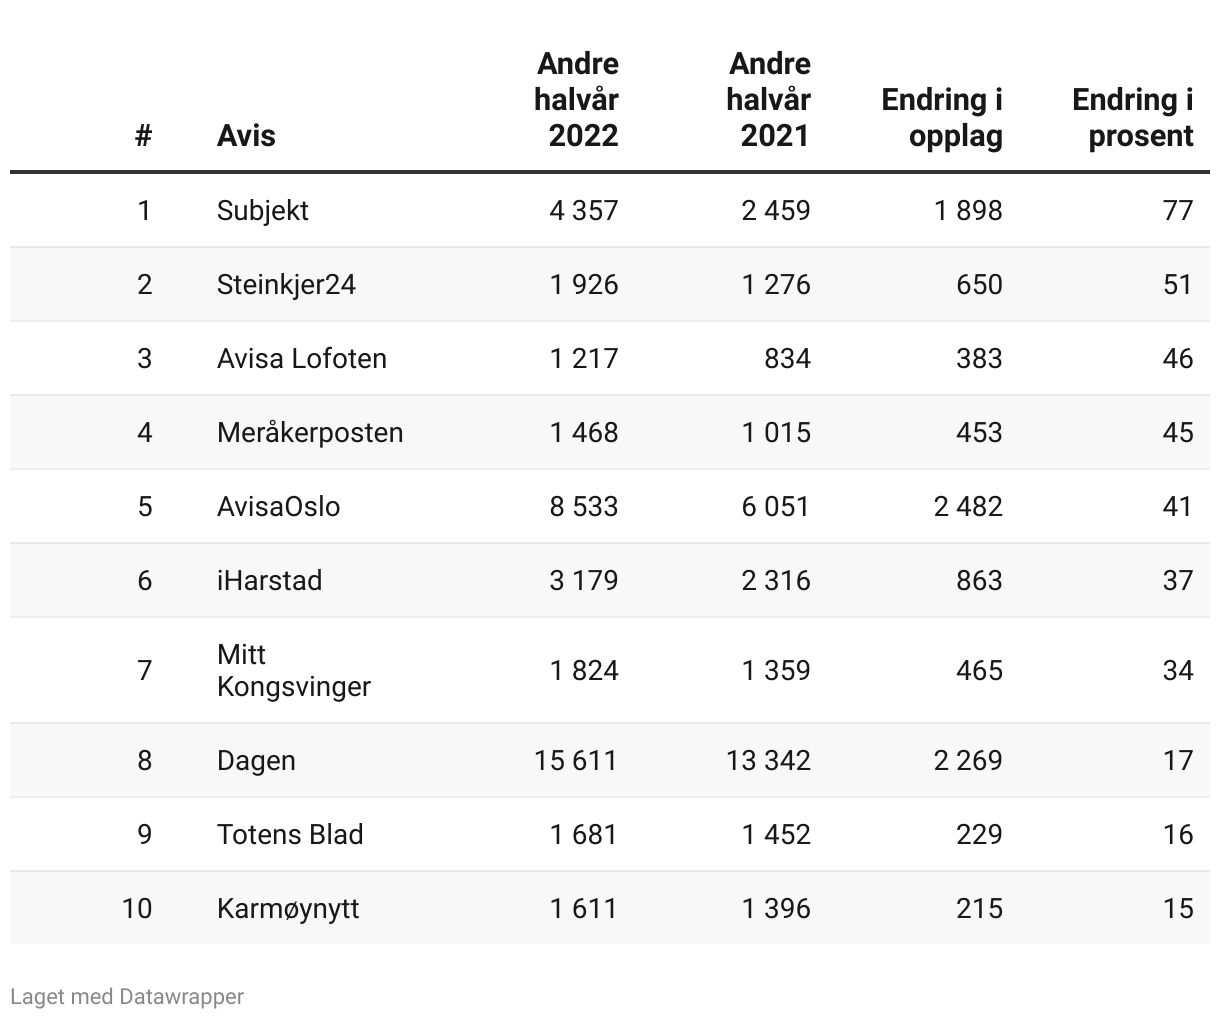Click AvisaOslo's 2 482 change value

(968, 506)
